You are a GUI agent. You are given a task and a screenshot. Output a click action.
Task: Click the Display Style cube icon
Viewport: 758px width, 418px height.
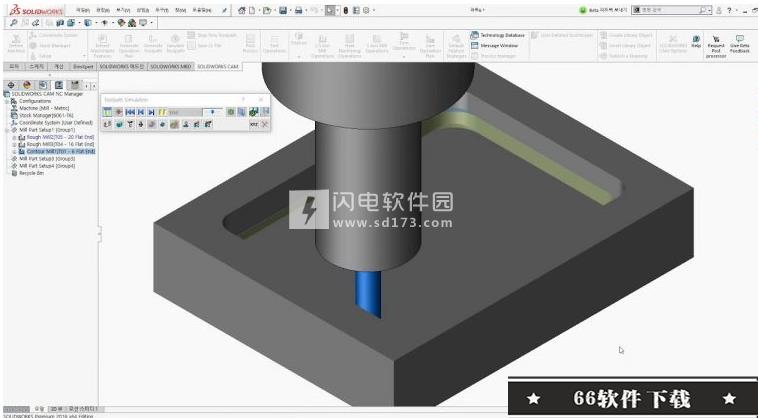[87, 23]
